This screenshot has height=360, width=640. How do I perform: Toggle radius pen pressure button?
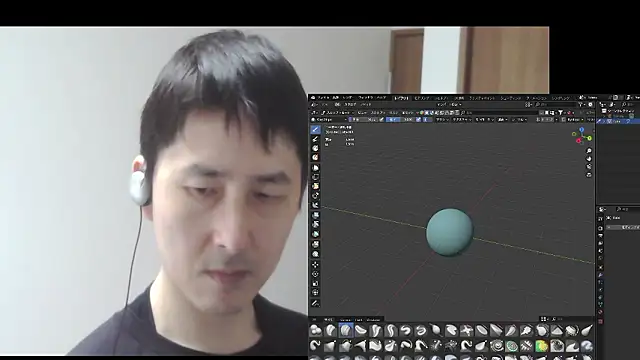382,120
